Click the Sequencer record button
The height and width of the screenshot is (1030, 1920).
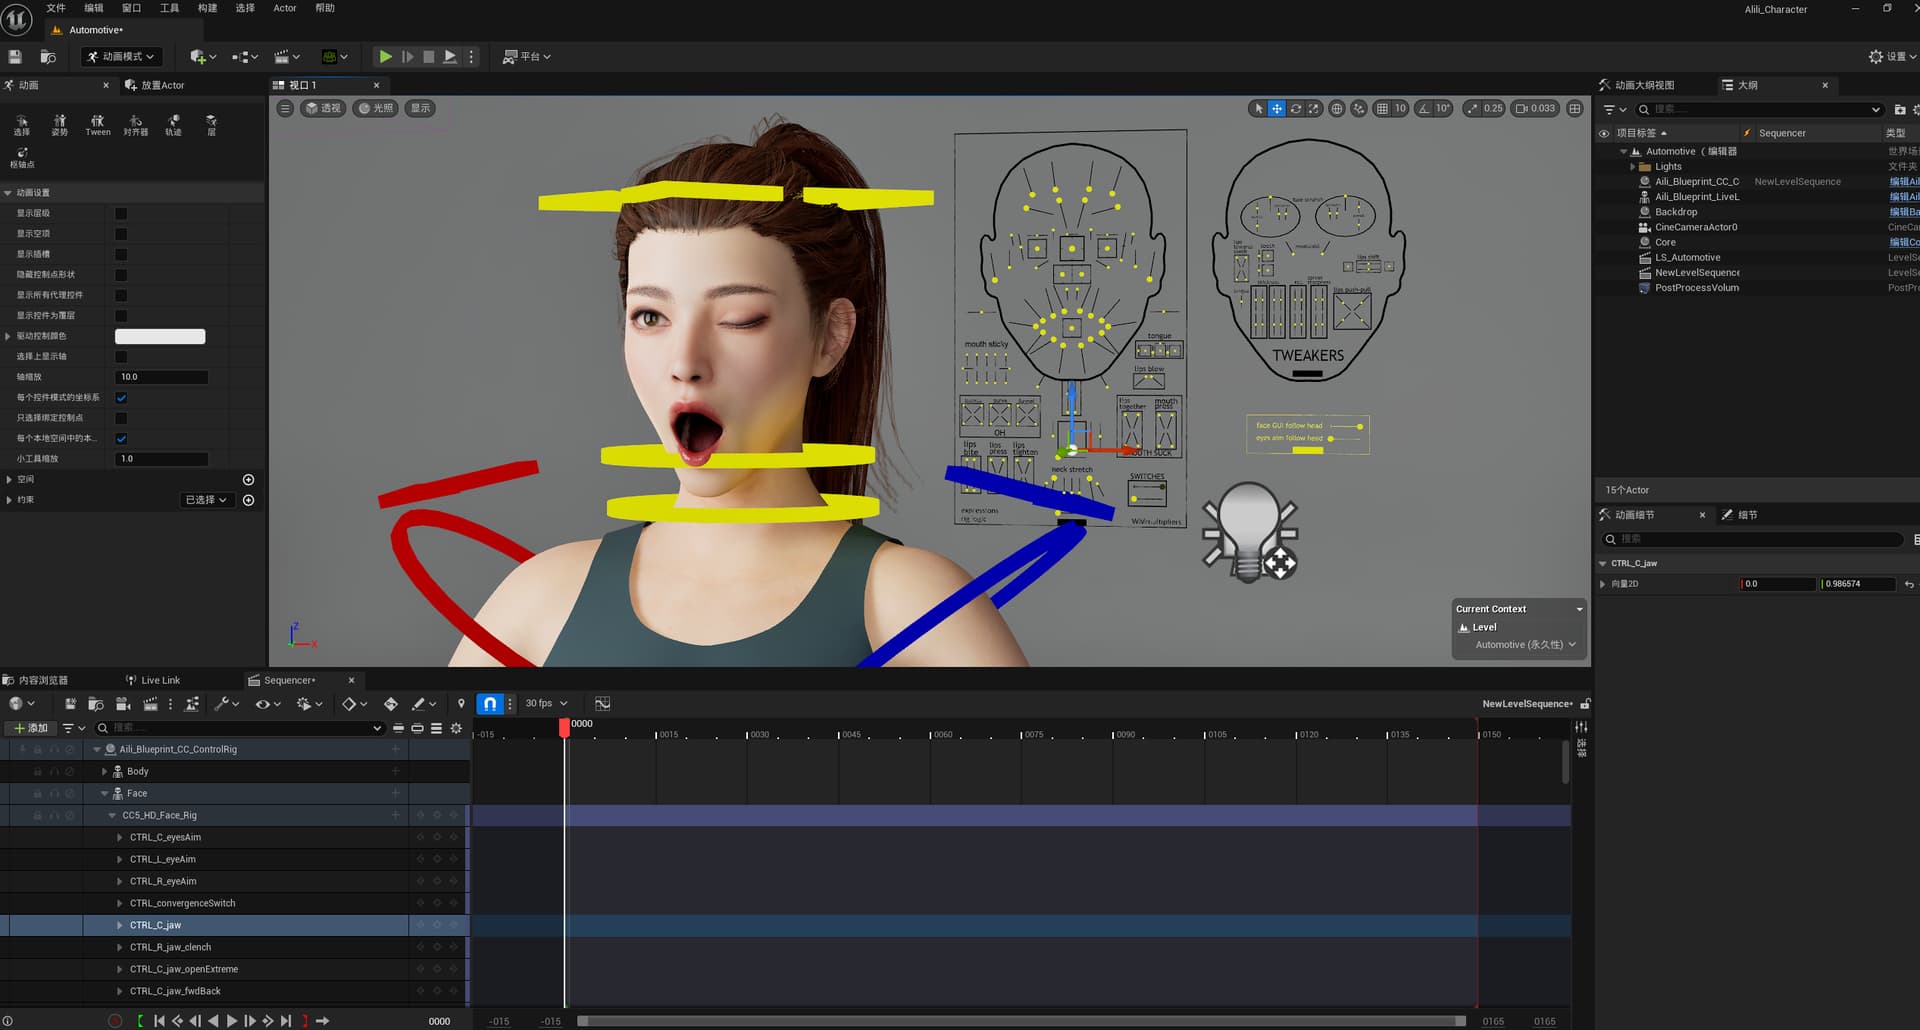coord(115,1021)
